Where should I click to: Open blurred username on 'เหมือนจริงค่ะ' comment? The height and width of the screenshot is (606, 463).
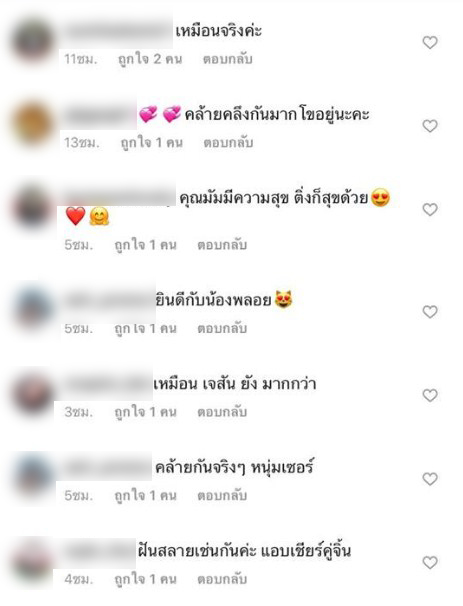click(117, 31)
